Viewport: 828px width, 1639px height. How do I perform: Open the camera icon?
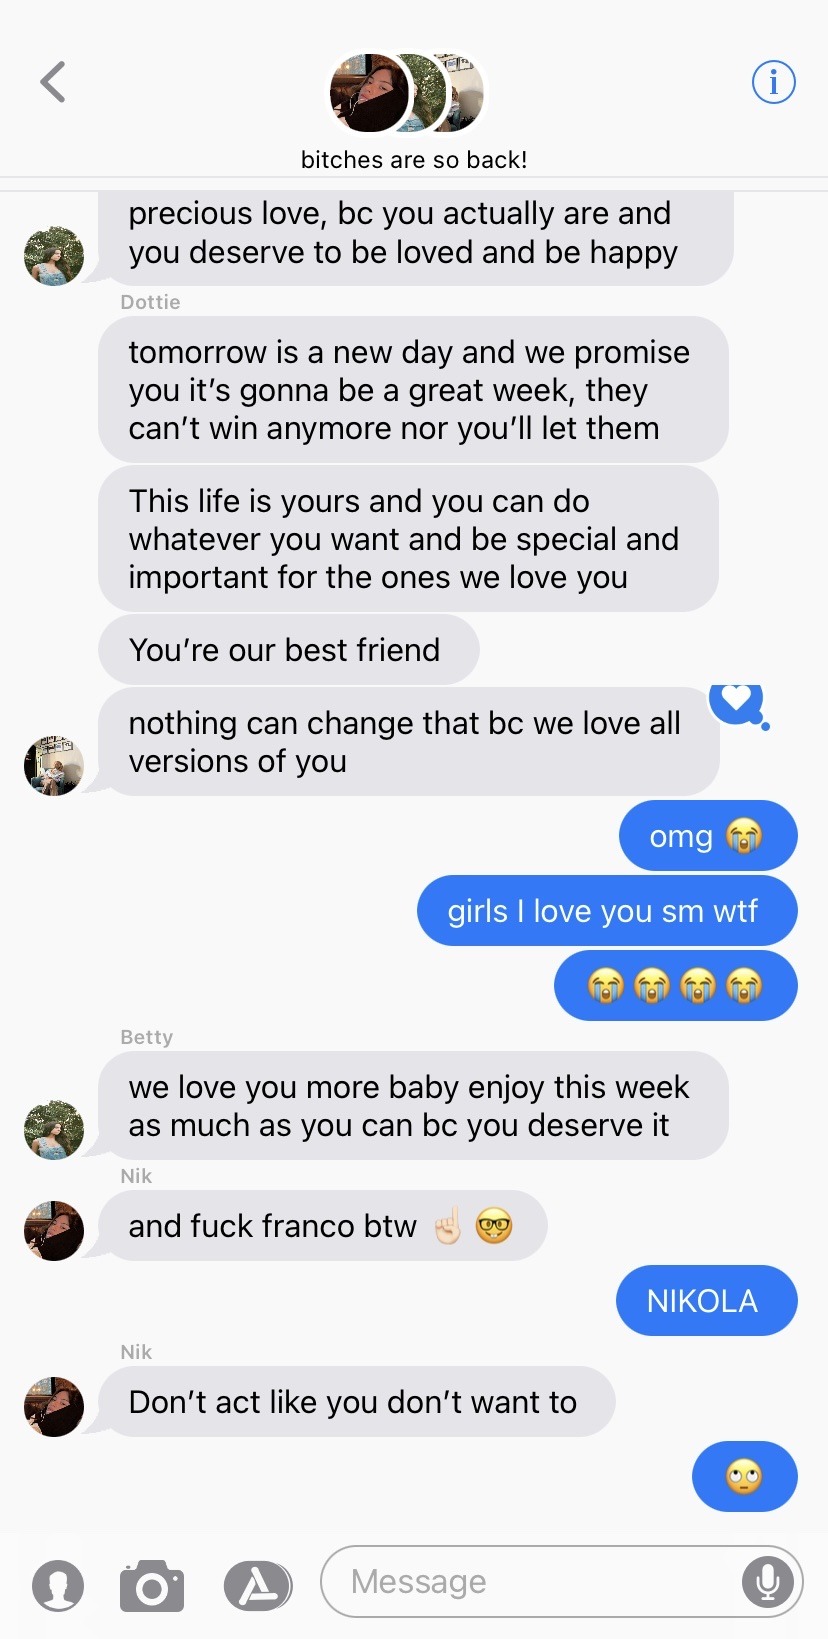point(152,1585)
